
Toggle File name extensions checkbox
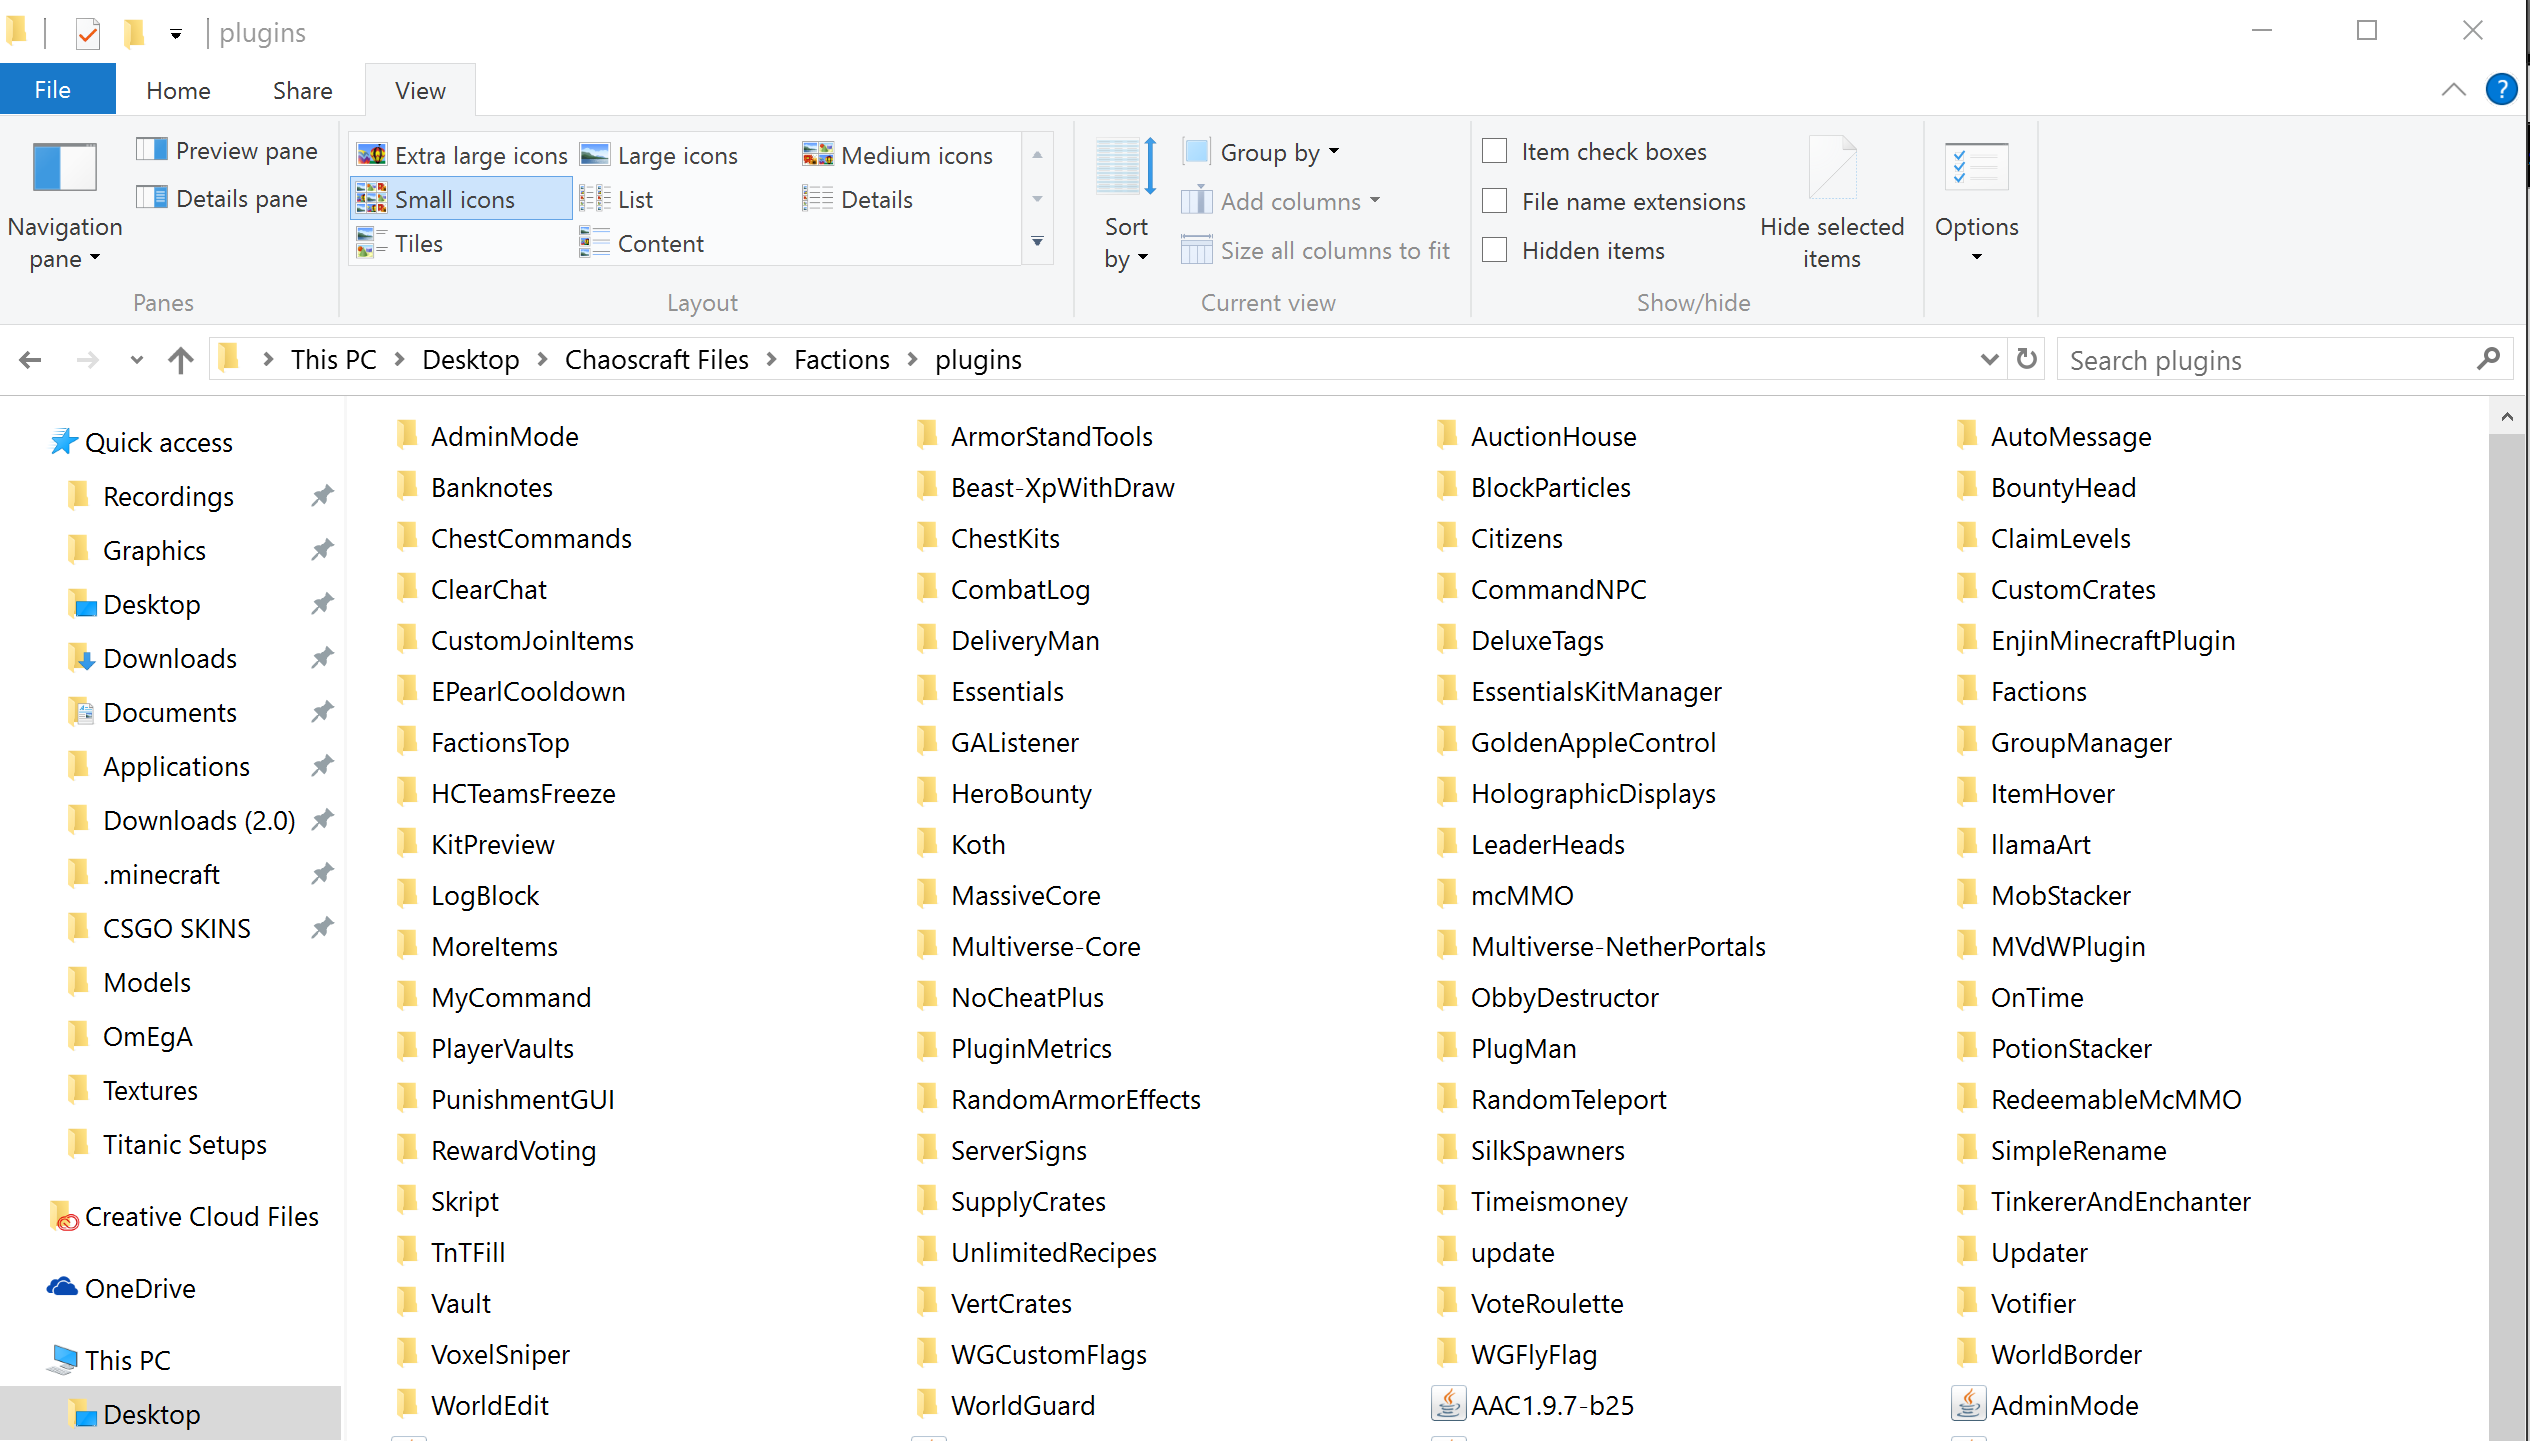1495,201
